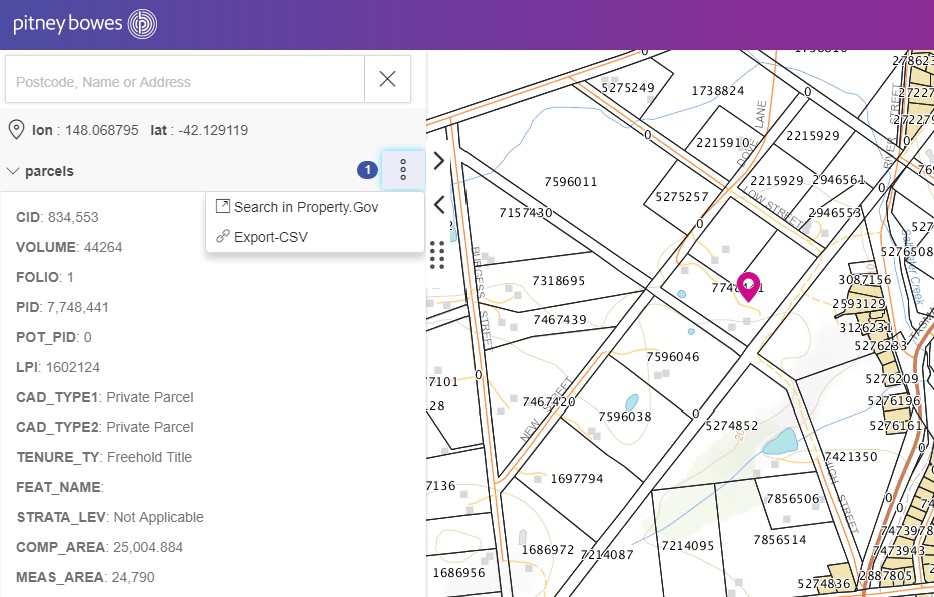Clear the address search with X
Viewport: 934px width, 597px height.
tap(387, 79)
